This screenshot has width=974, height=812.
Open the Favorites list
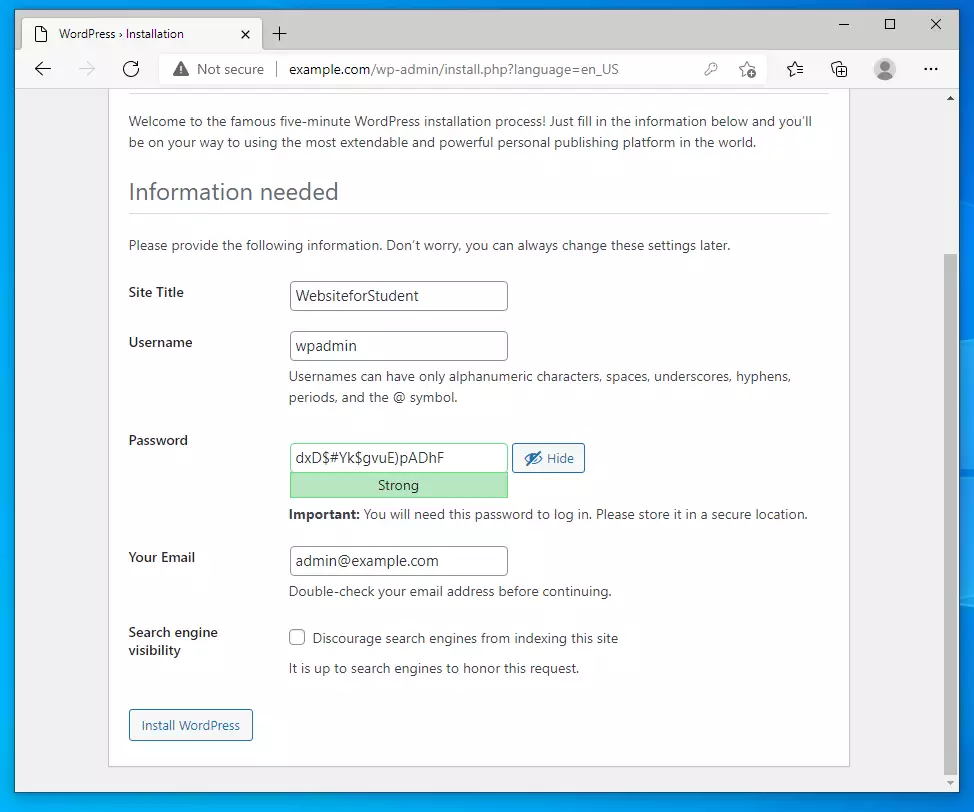click(794, 69)
